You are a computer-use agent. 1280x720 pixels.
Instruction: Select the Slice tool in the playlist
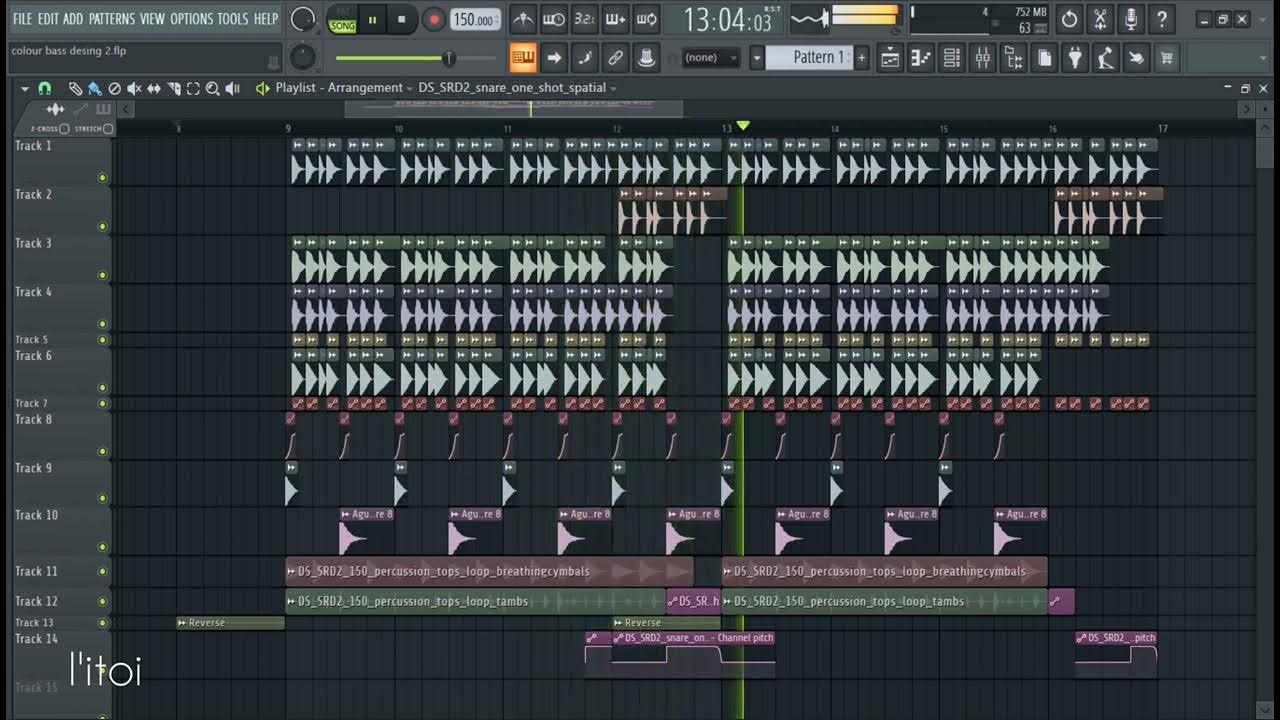click(174, 88)
